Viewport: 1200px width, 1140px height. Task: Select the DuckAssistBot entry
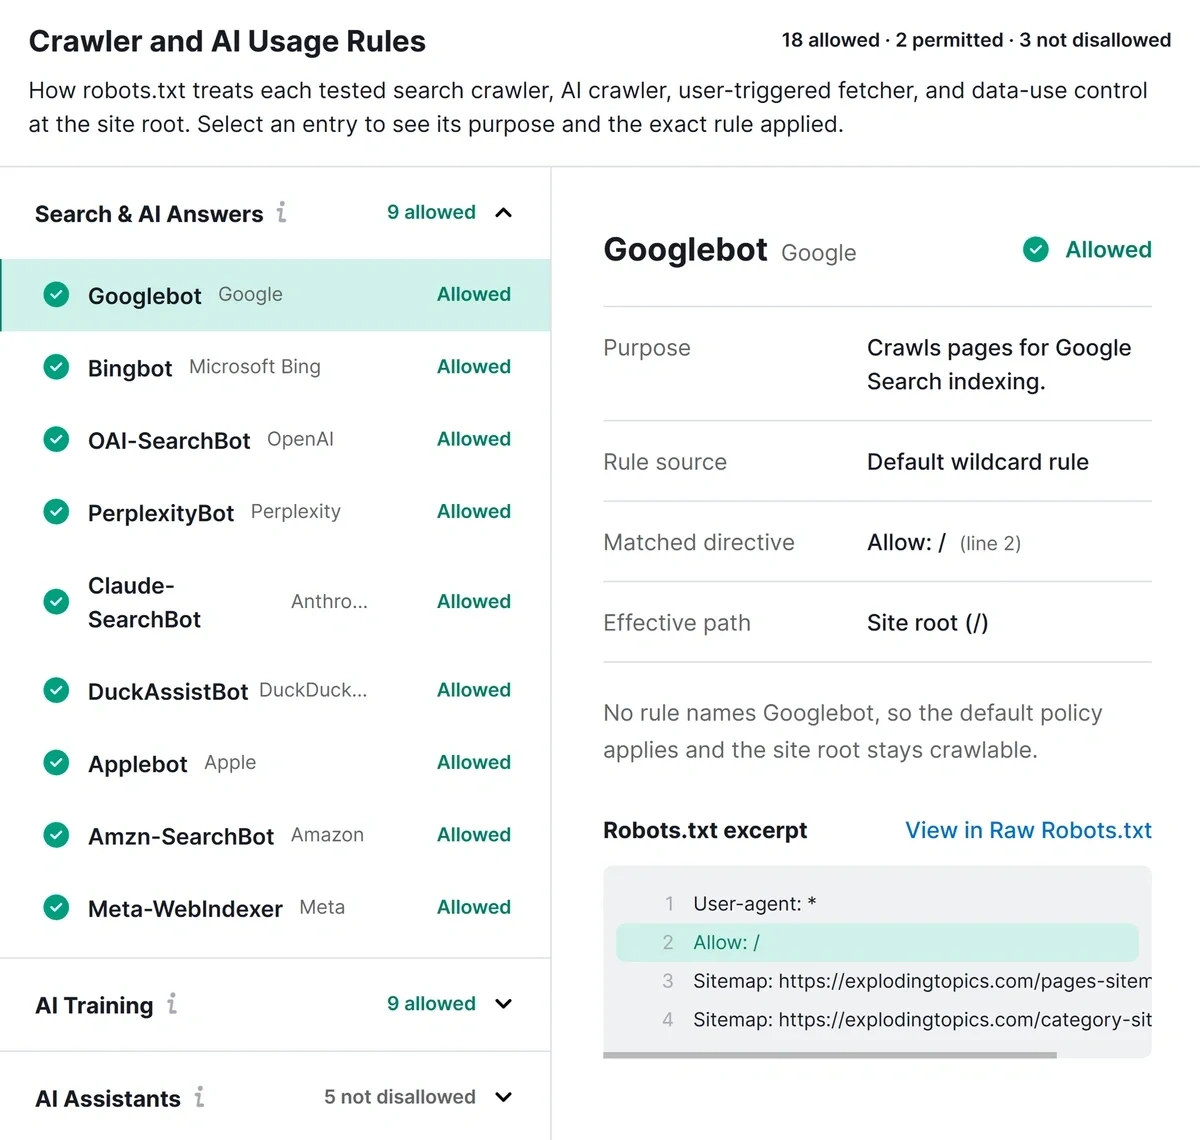pyautogui.click(x=276, y=690)
